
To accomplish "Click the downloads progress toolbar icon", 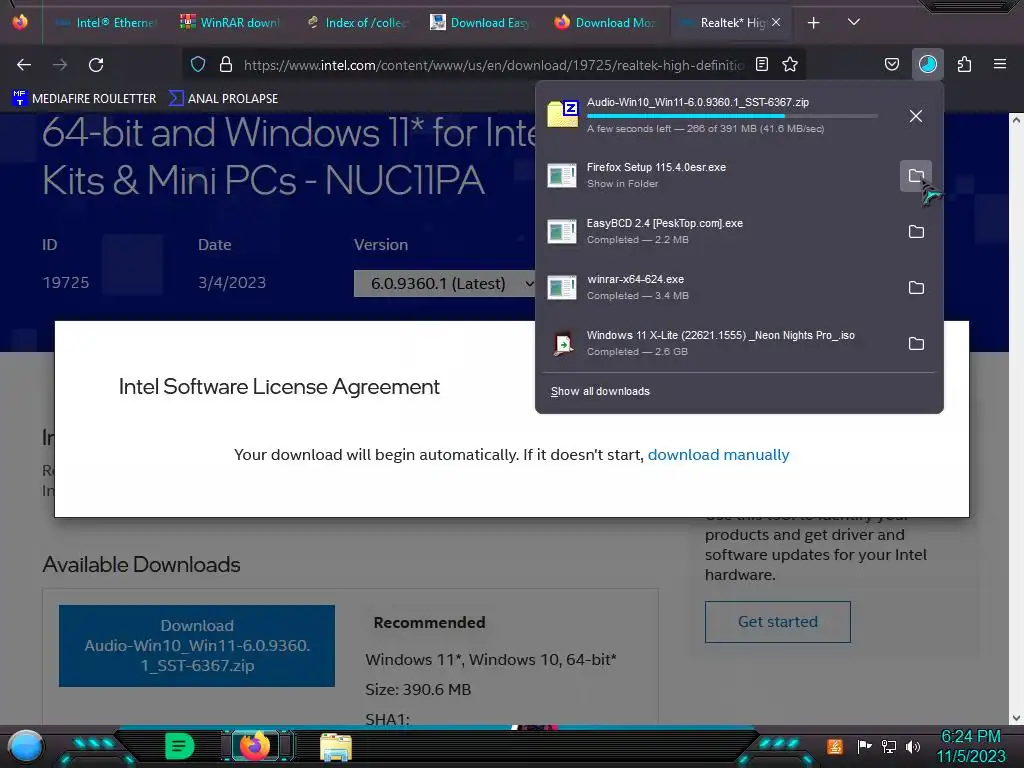I will pos(927,65).
